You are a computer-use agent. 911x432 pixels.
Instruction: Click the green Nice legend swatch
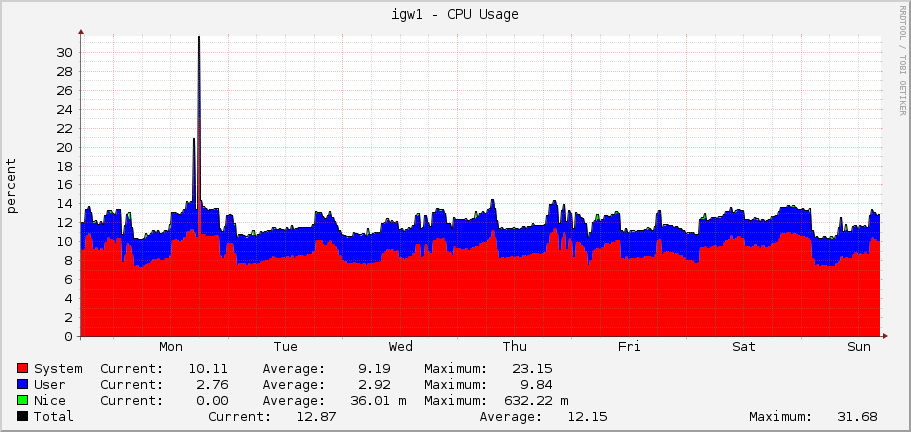click(x=23, y=401)
